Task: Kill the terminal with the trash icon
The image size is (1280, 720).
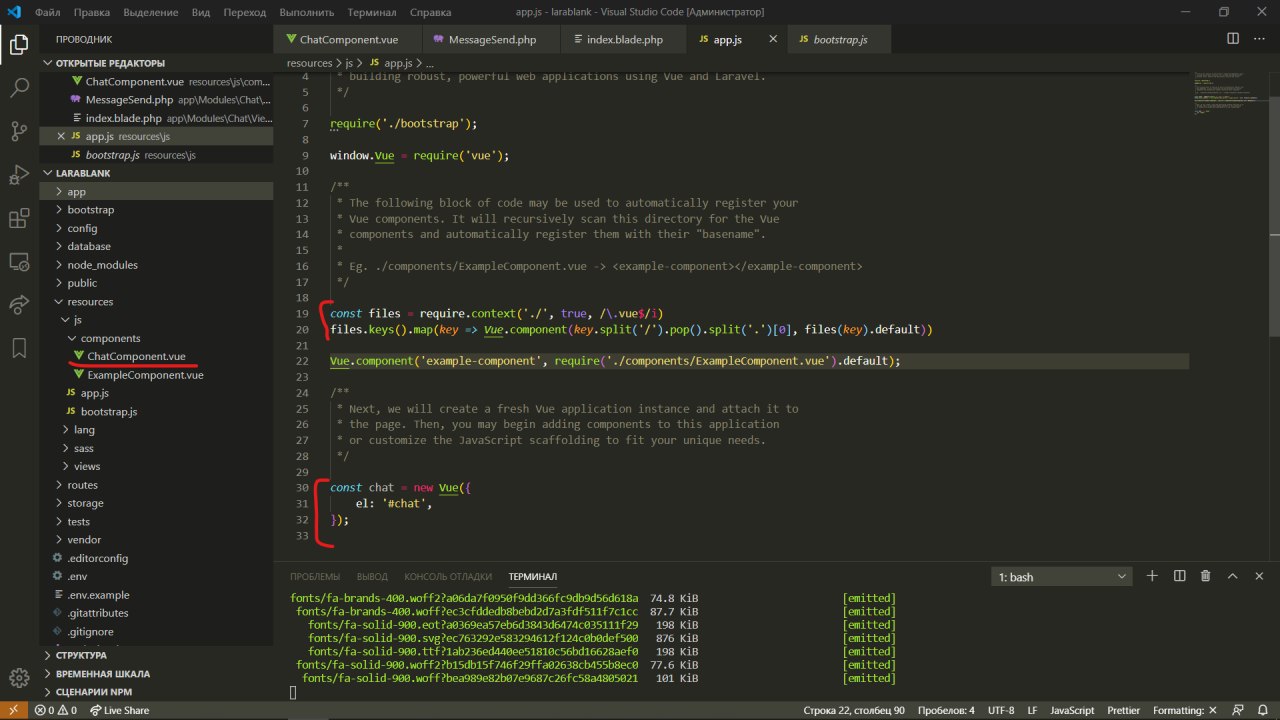Action: pos(1205,576)
